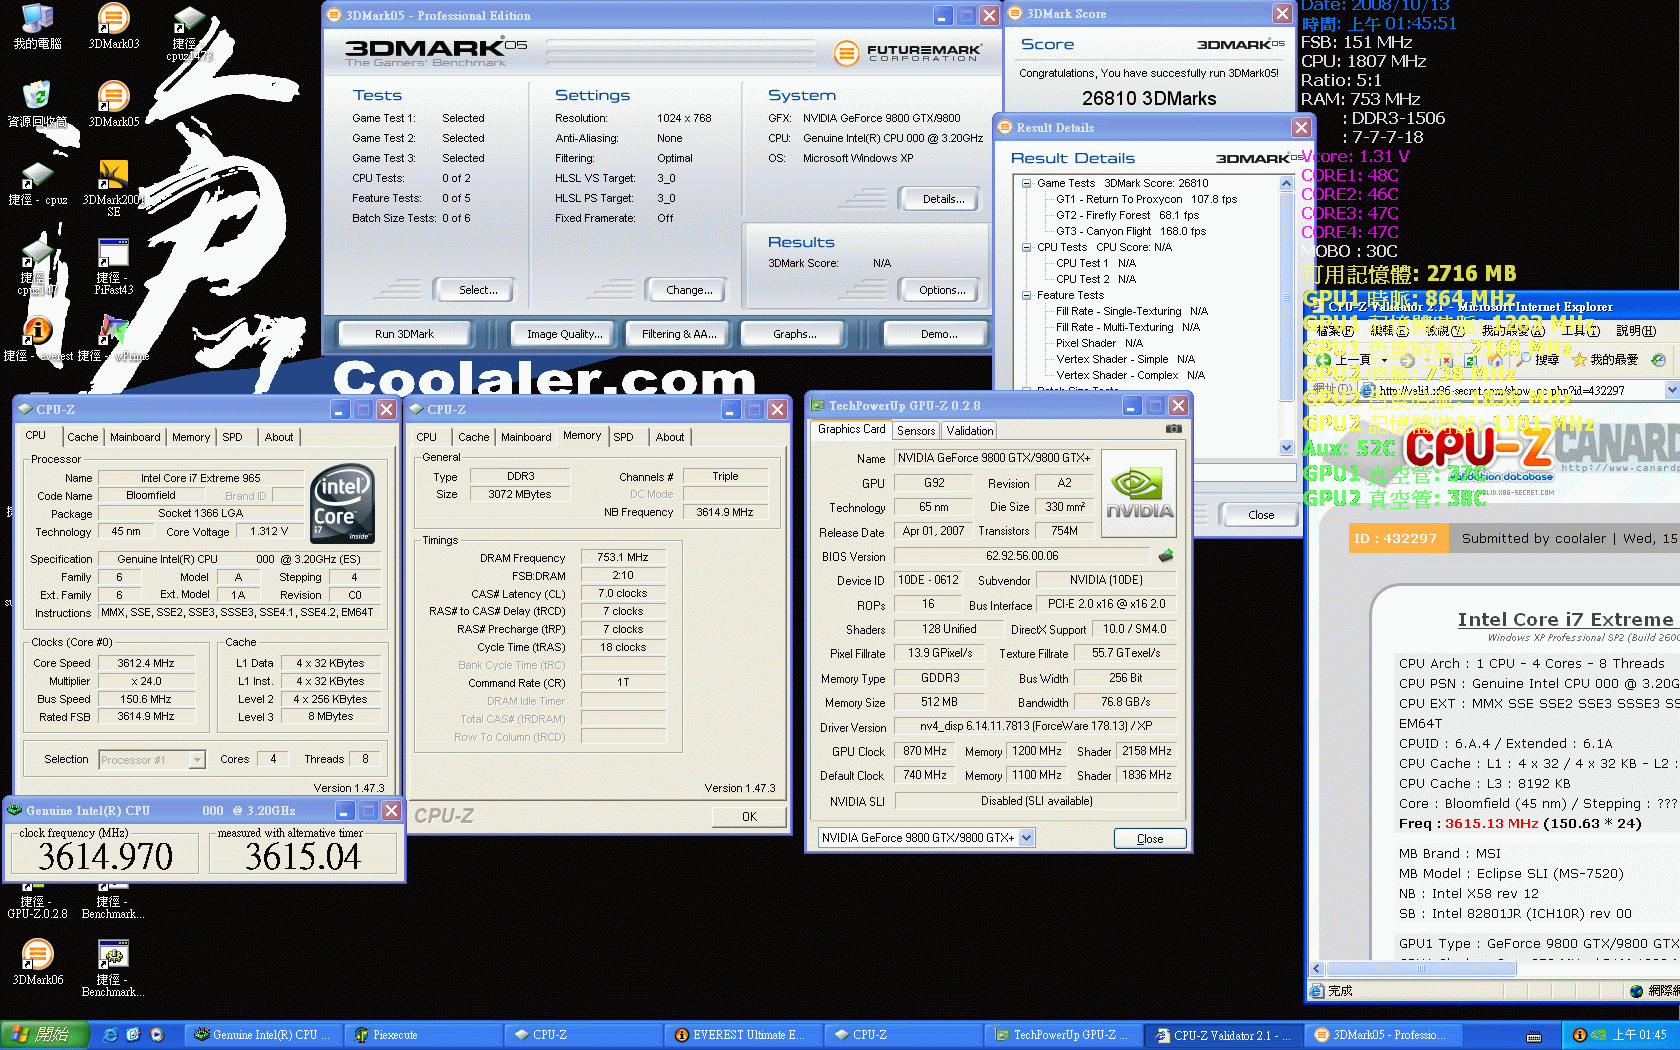
Task: Select GT1 - Return To Proxycon row
Action: click(x=1146, y=199)
